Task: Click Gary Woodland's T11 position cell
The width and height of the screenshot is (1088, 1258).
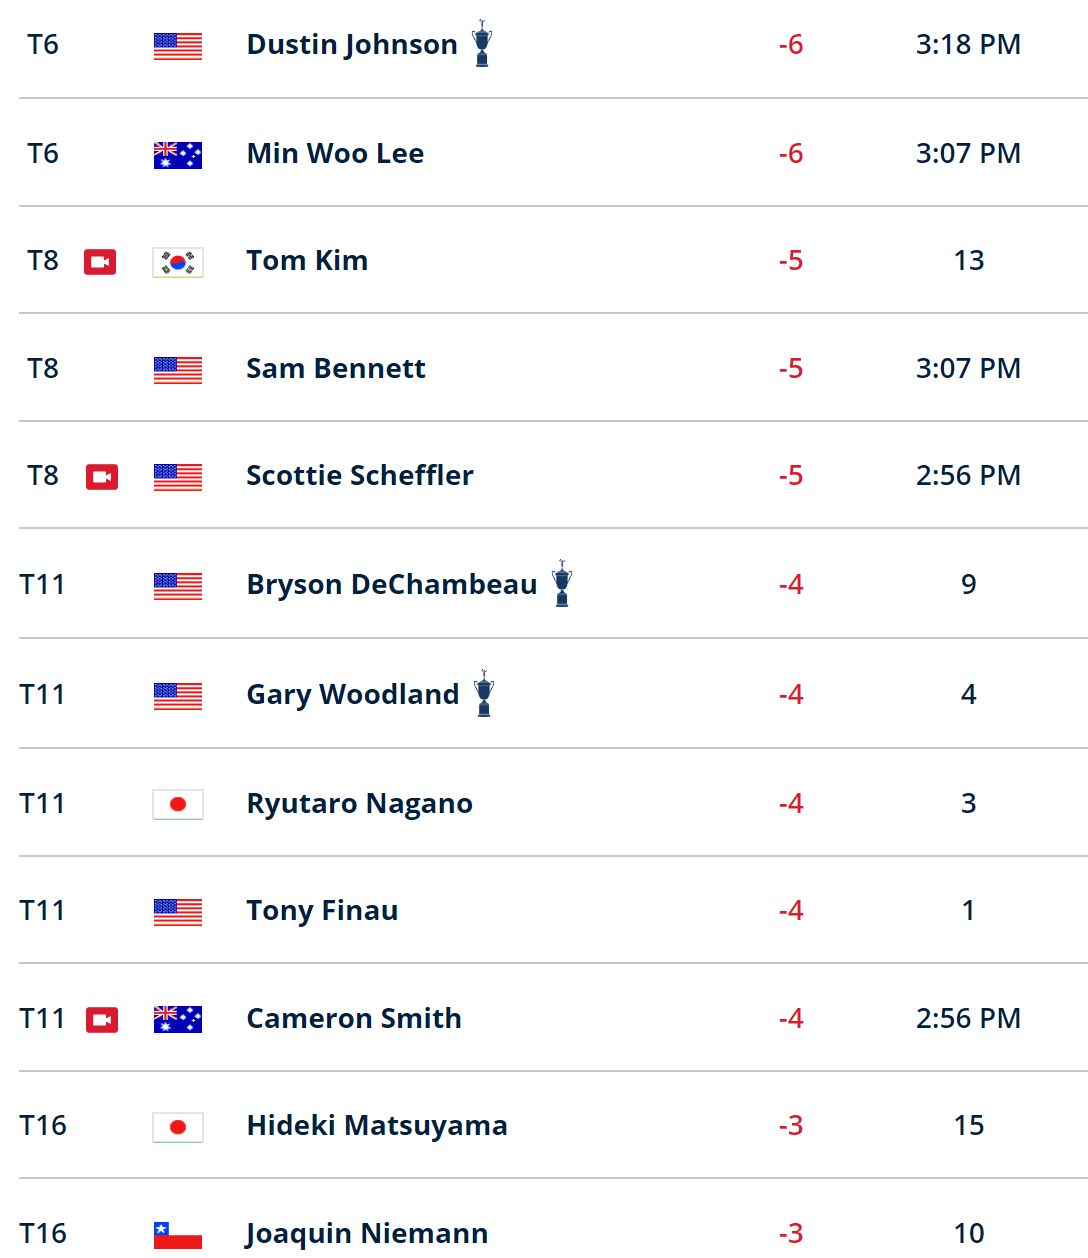Action: [x=42, y=694]
